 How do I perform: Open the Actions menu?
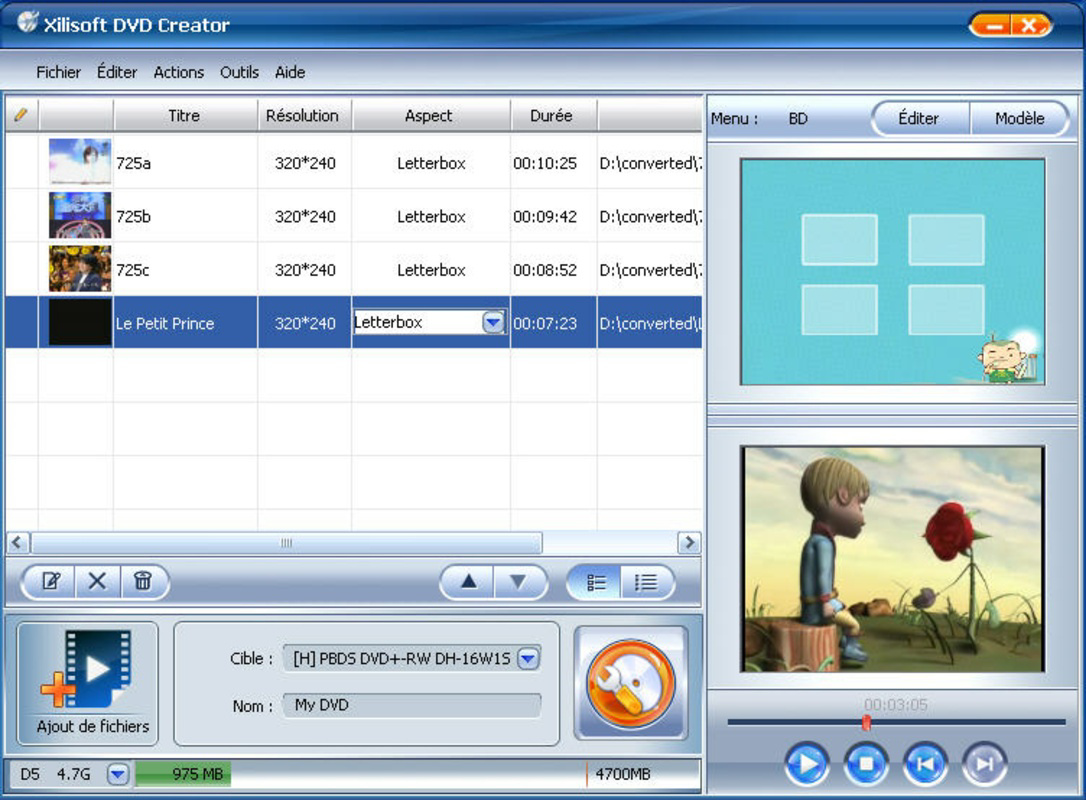coord(179,72)
